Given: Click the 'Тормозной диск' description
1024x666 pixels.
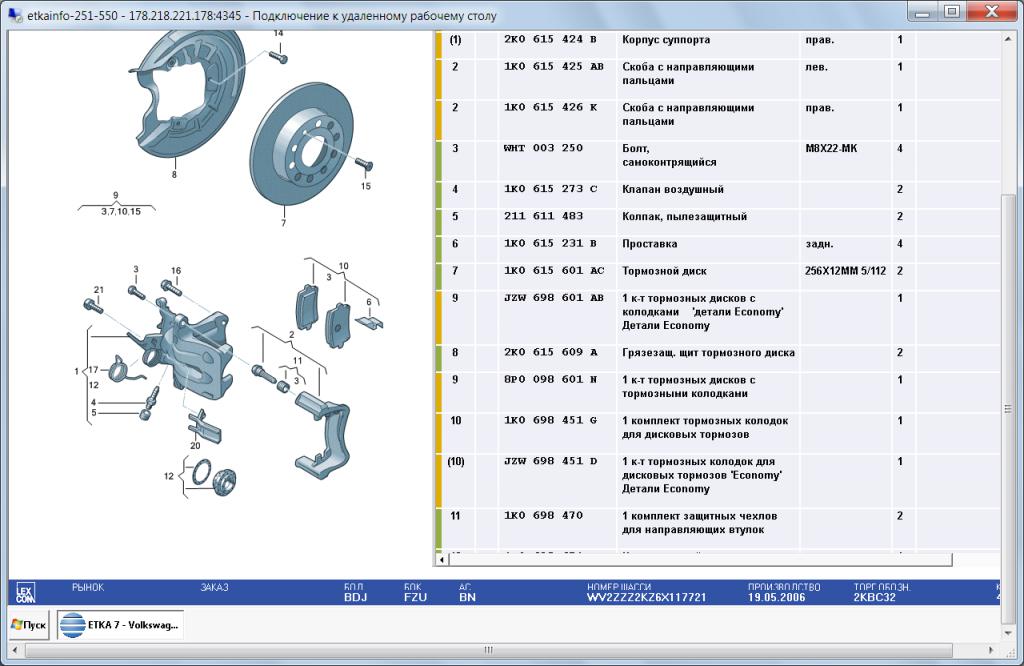Looking at the screenshot, I should tap(664, 271).
